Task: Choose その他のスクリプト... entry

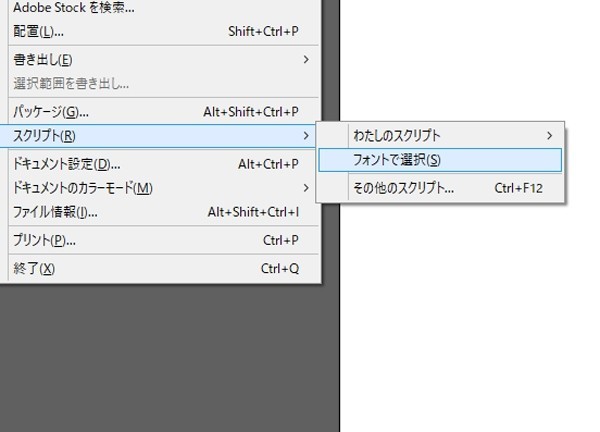Action: pyautogui.click(x=440, y=188)
